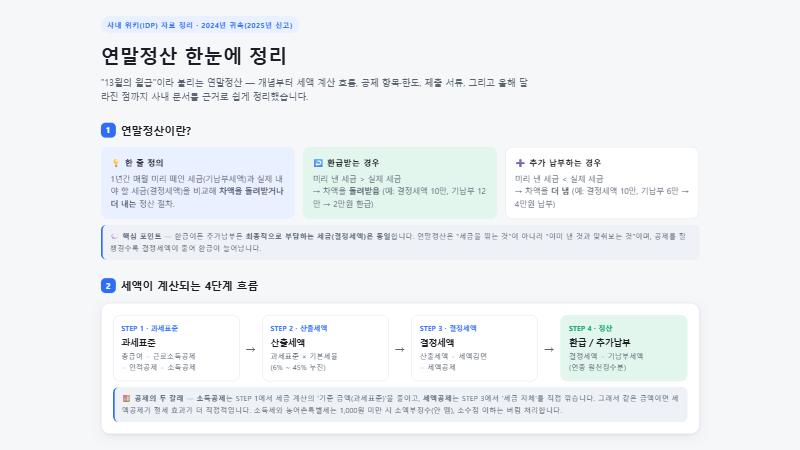This screenshot has width=800, height=450.
Task: Click the 연말정산이란? section heading
Action: 156,131
